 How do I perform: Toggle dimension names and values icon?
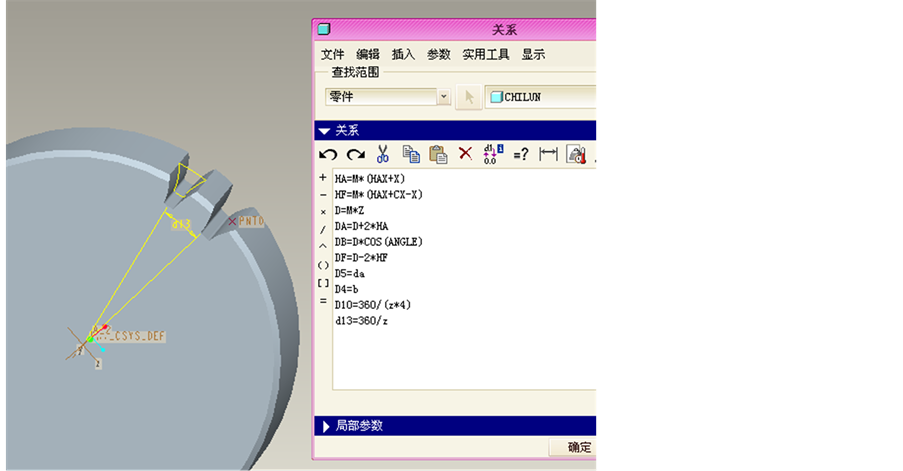(492, 154)
